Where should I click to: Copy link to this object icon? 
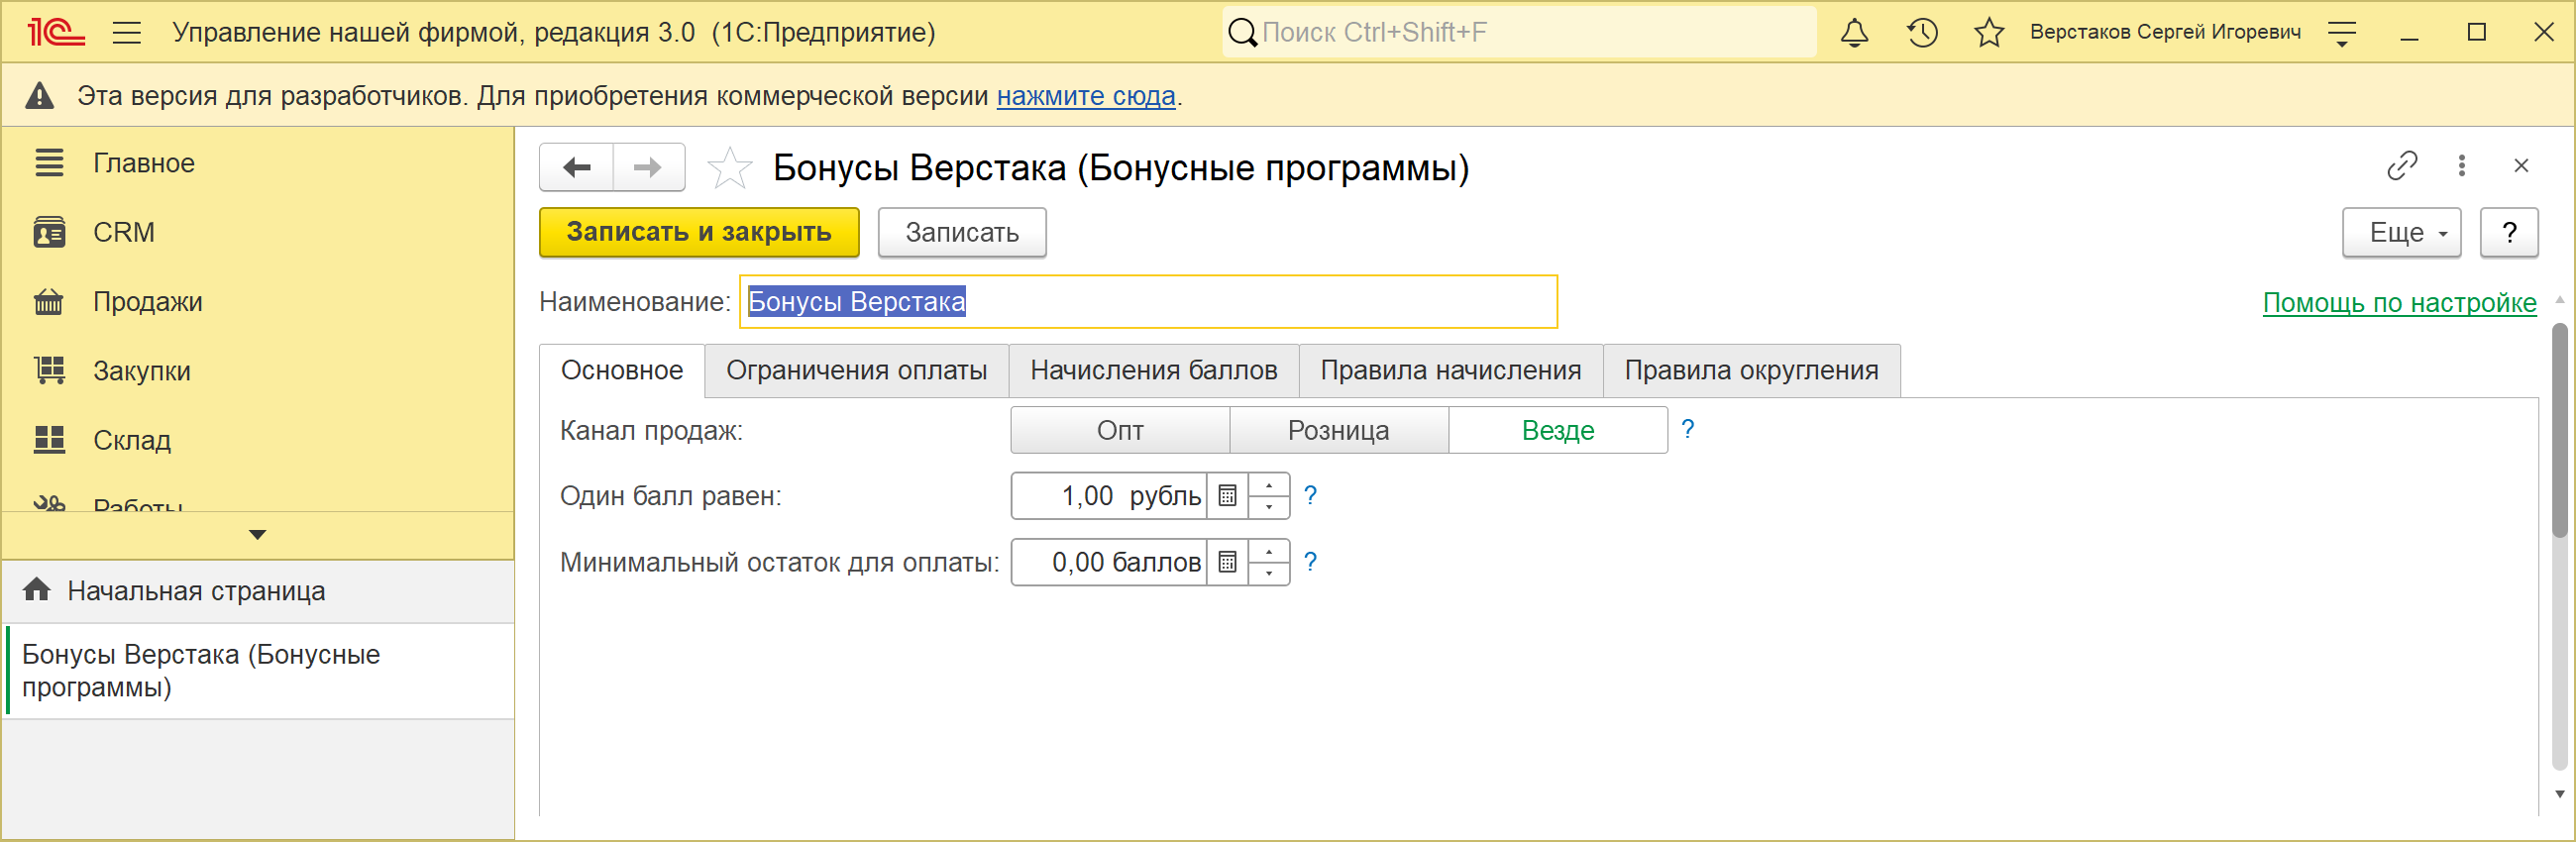click(2401, 166)
